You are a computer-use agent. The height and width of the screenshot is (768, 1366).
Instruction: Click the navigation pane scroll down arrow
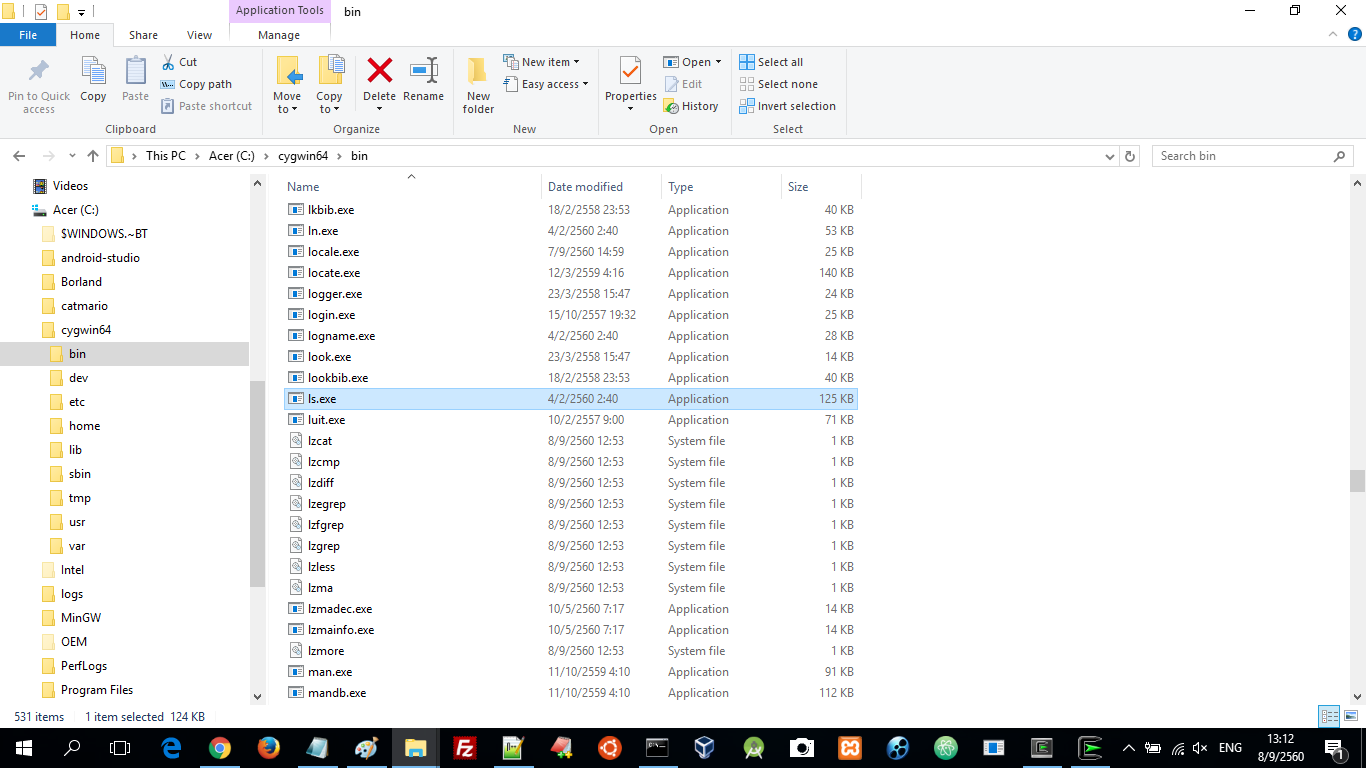pyautogui.click(x=257, y=696)
